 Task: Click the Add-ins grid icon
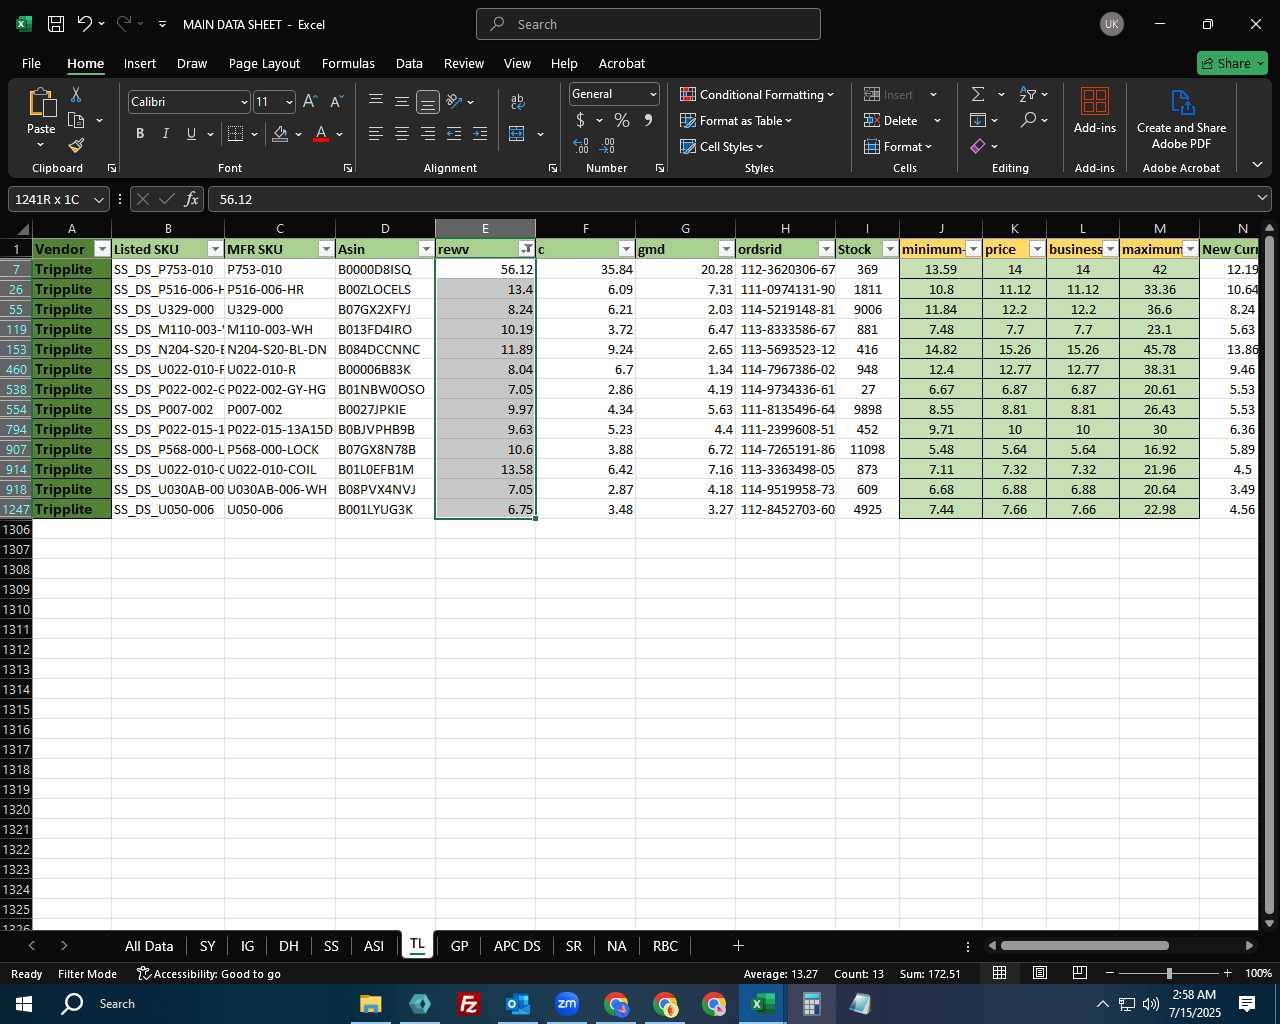[1095, 102]
